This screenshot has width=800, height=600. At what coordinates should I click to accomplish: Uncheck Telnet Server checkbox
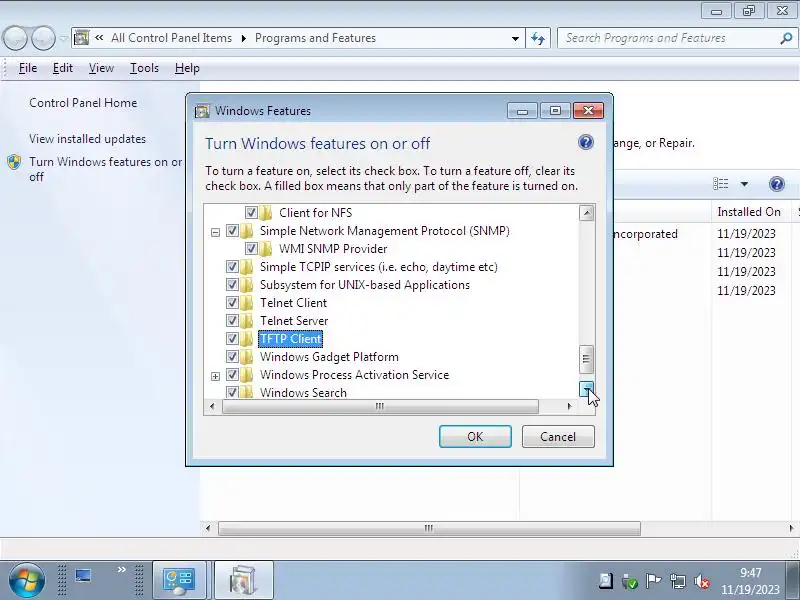coord(232,320)
